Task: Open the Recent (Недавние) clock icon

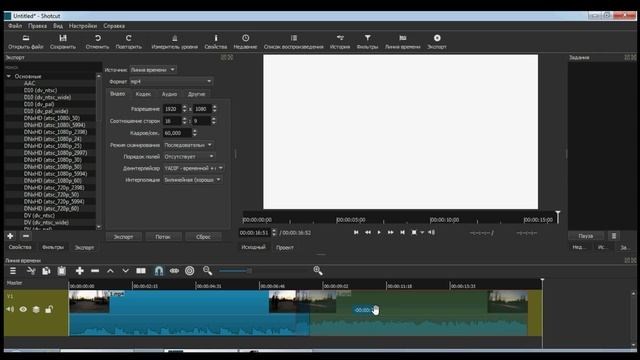Action: coord(245,38)
